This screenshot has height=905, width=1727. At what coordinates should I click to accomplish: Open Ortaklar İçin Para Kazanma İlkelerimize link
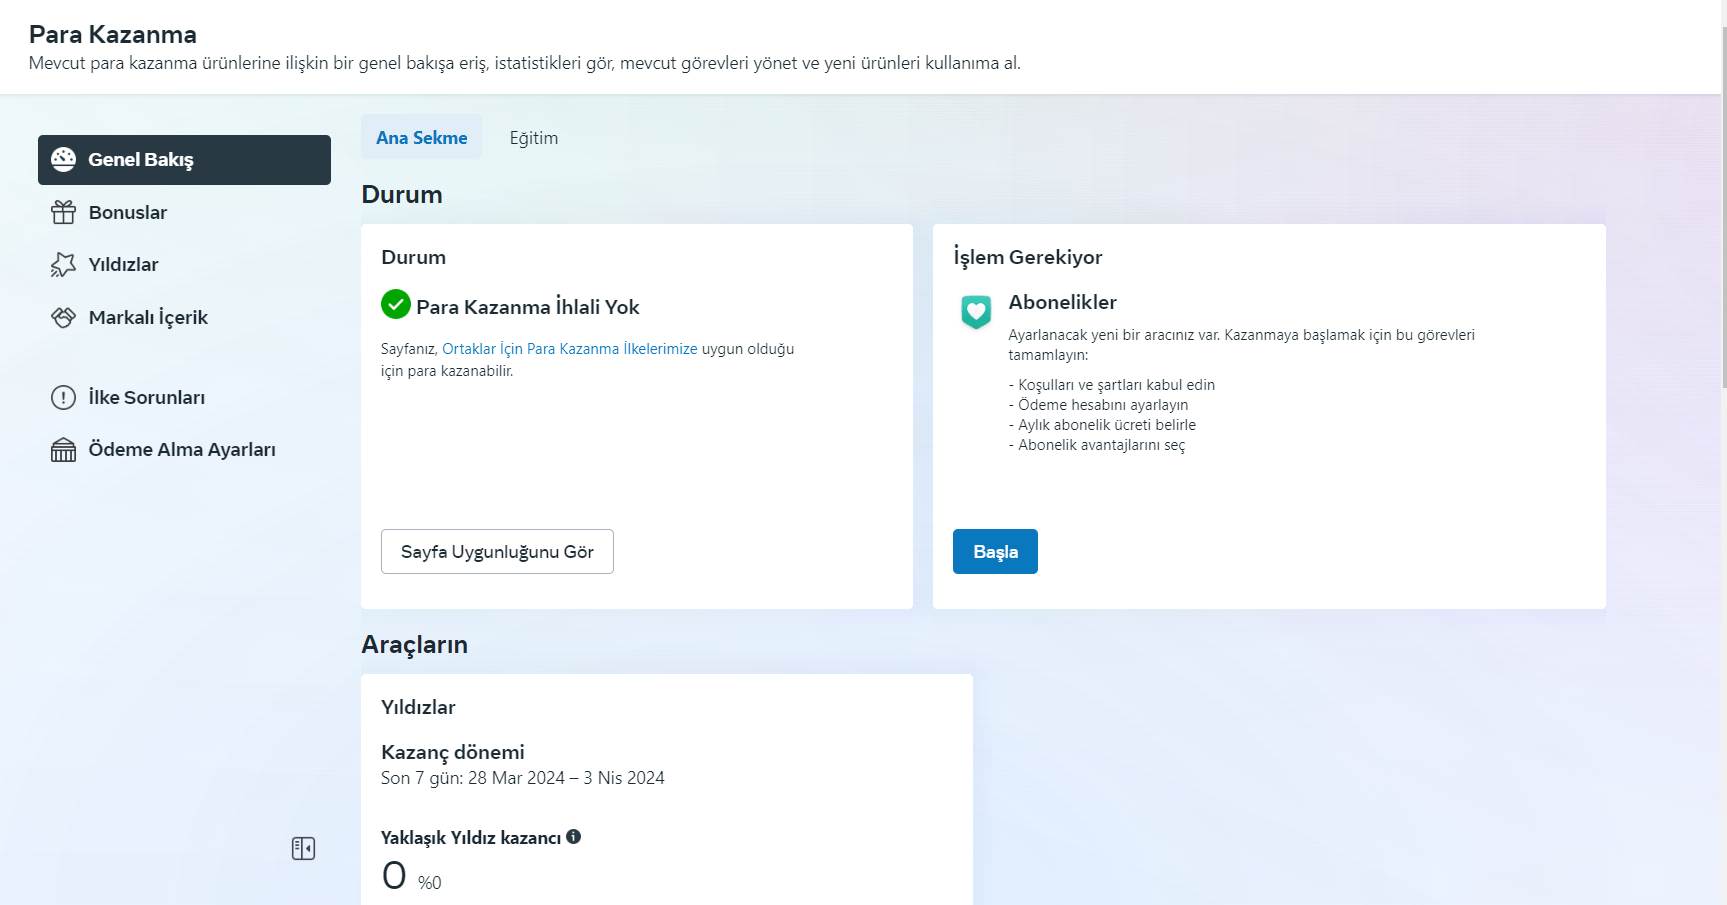[x=570, y=349]
